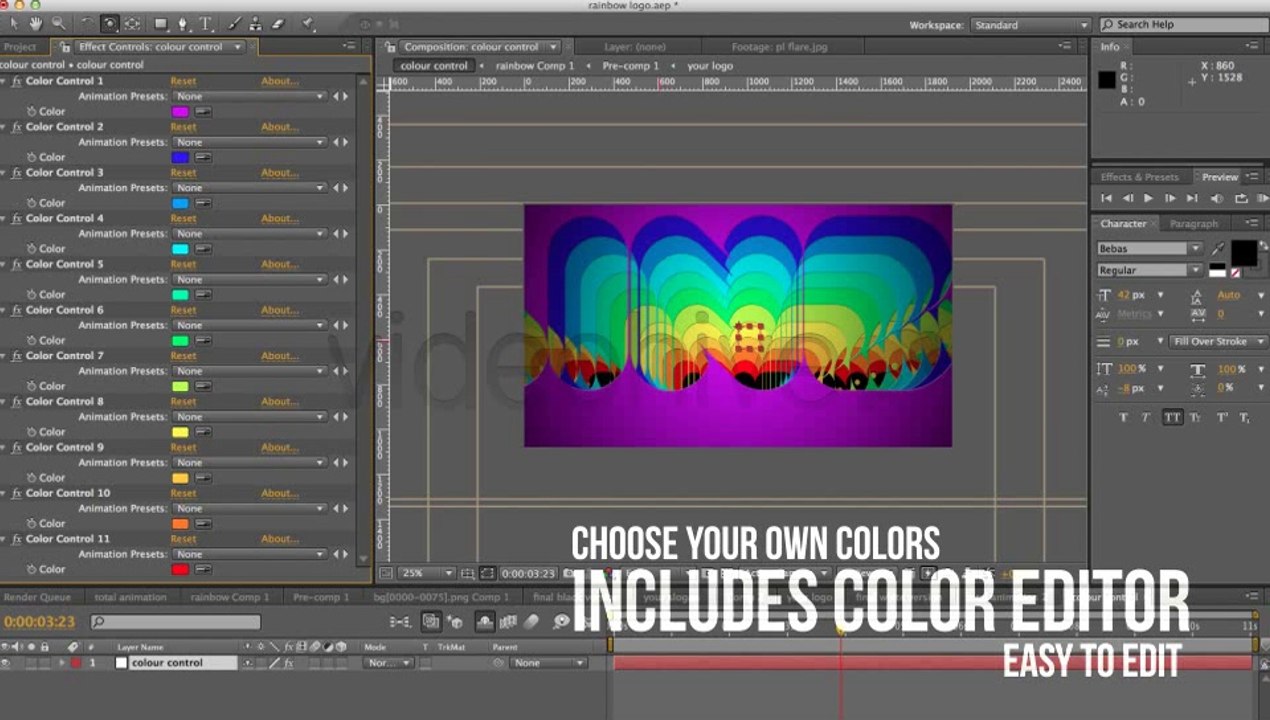
Task: Open the yellow Color Control 8 swatch
Action: point(180,433)
